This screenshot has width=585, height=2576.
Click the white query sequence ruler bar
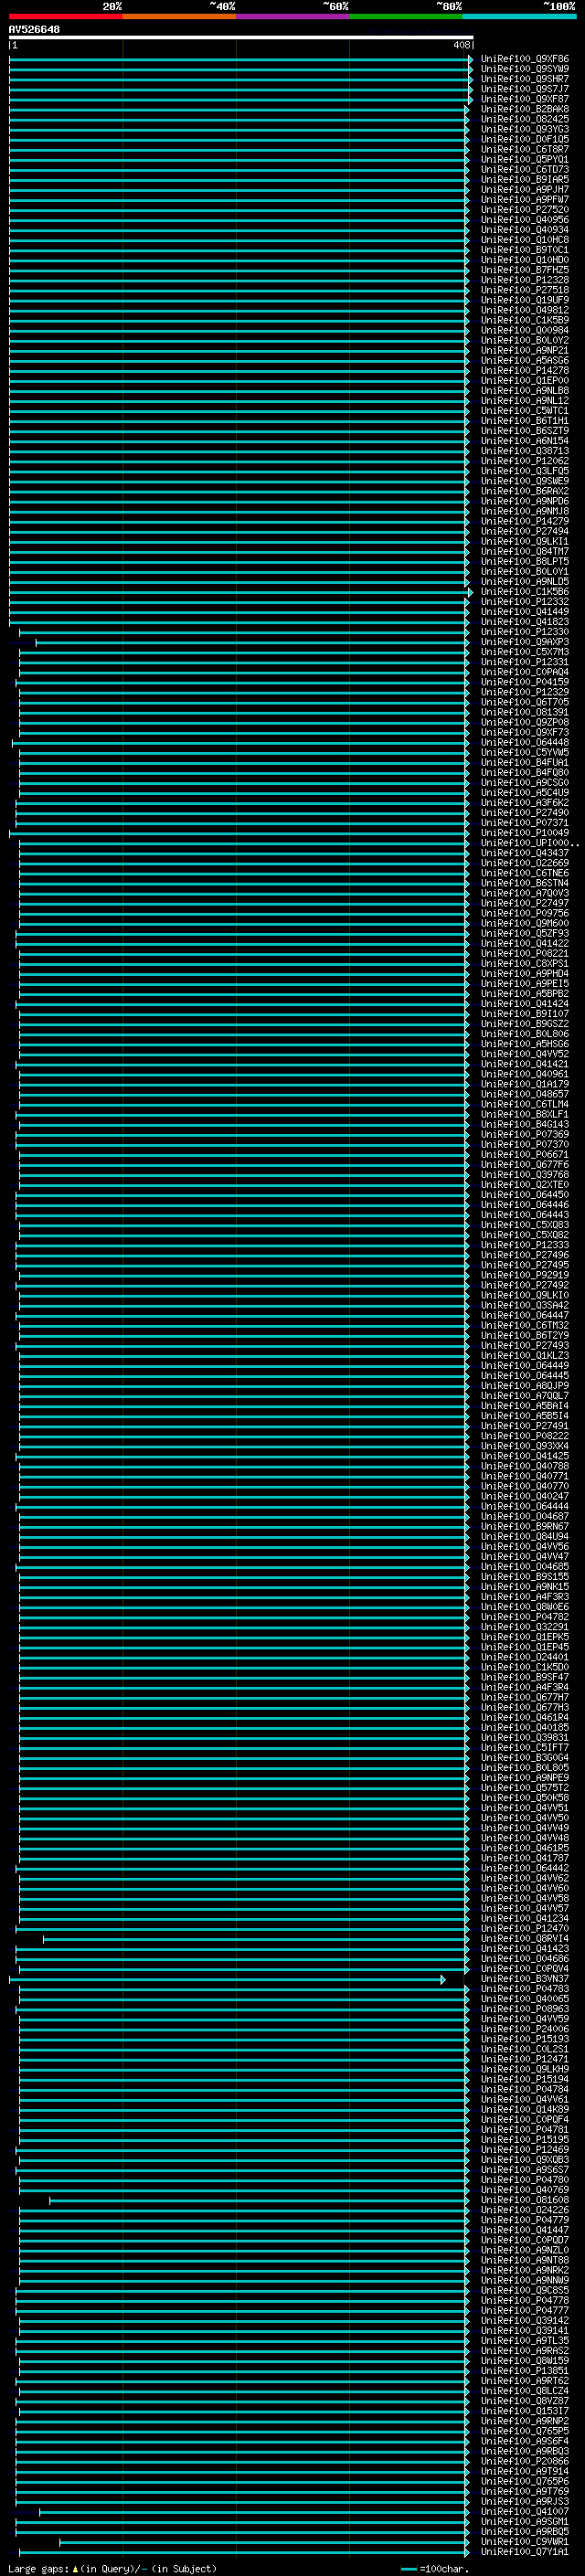coord(240,37)
